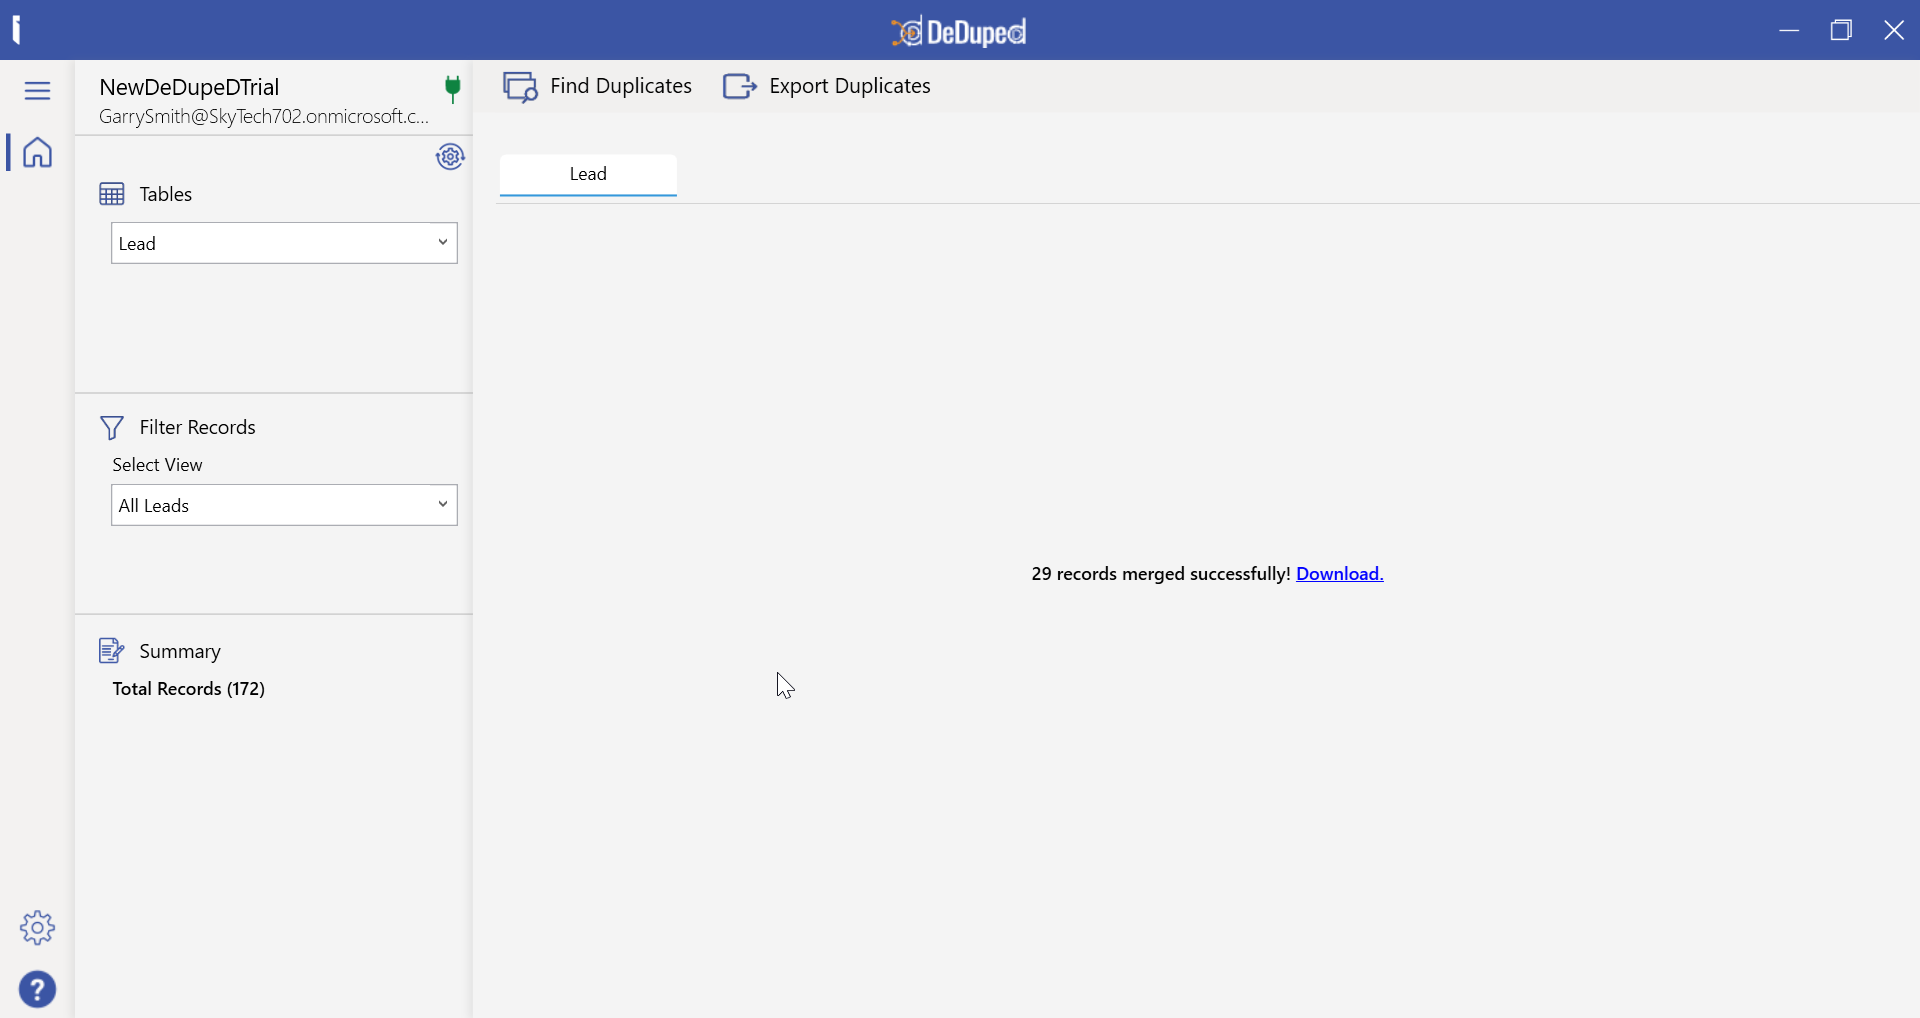Screen dimensions: 1920x1018
Task: Click the 29 records merged successfully message
Action: point(1161,574)
